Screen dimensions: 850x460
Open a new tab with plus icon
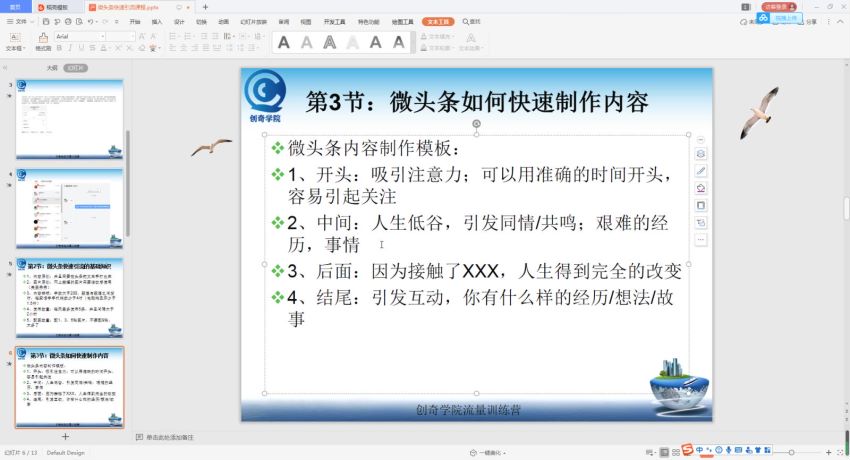point(205,7)
